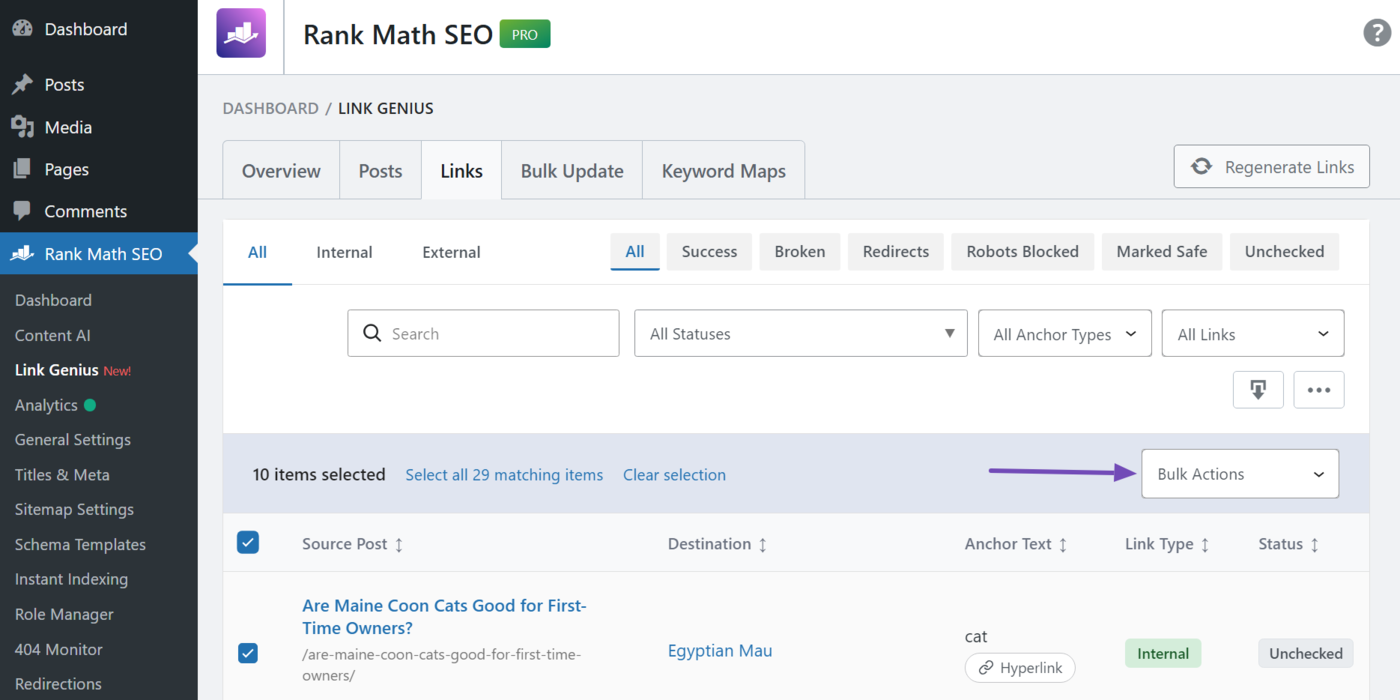
Task: Click the Pages icon in sidebar
Action: point(22,169)
